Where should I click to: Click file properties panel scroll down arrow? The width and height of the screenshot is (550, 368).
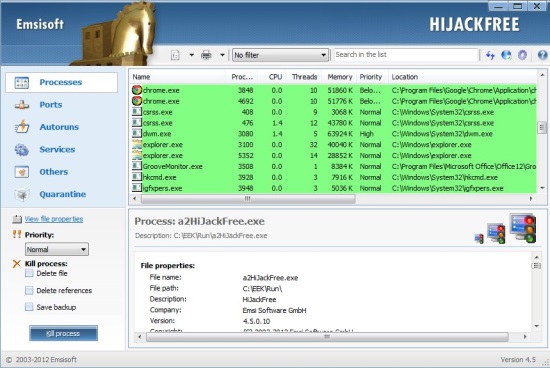click(537, 326)
